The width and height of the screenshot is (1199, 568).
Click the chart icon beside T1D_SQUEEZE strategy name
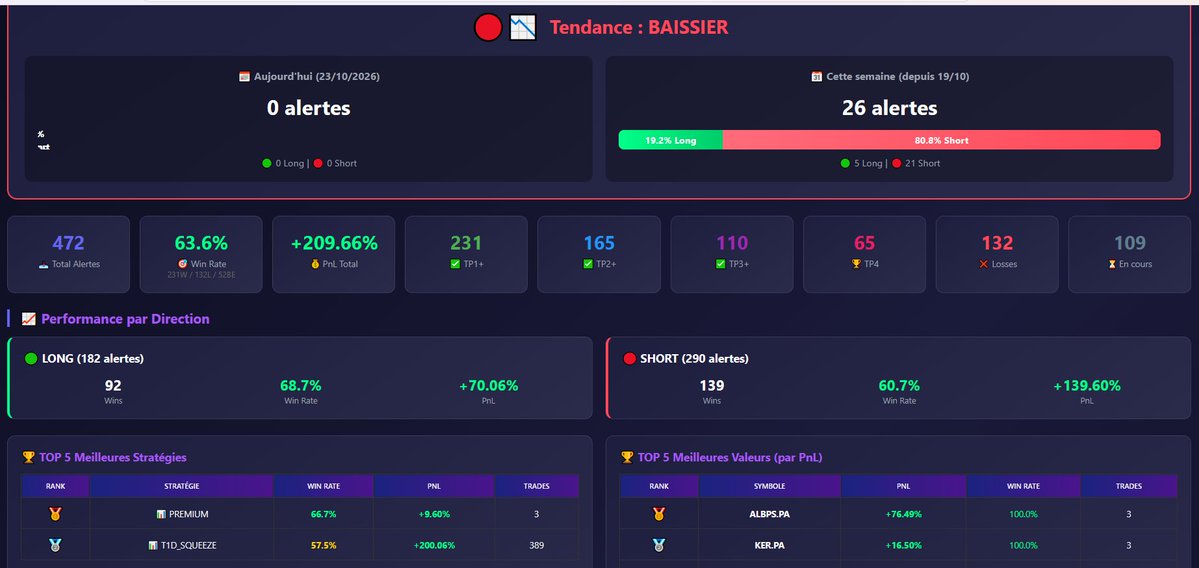(x=153, y=546)
